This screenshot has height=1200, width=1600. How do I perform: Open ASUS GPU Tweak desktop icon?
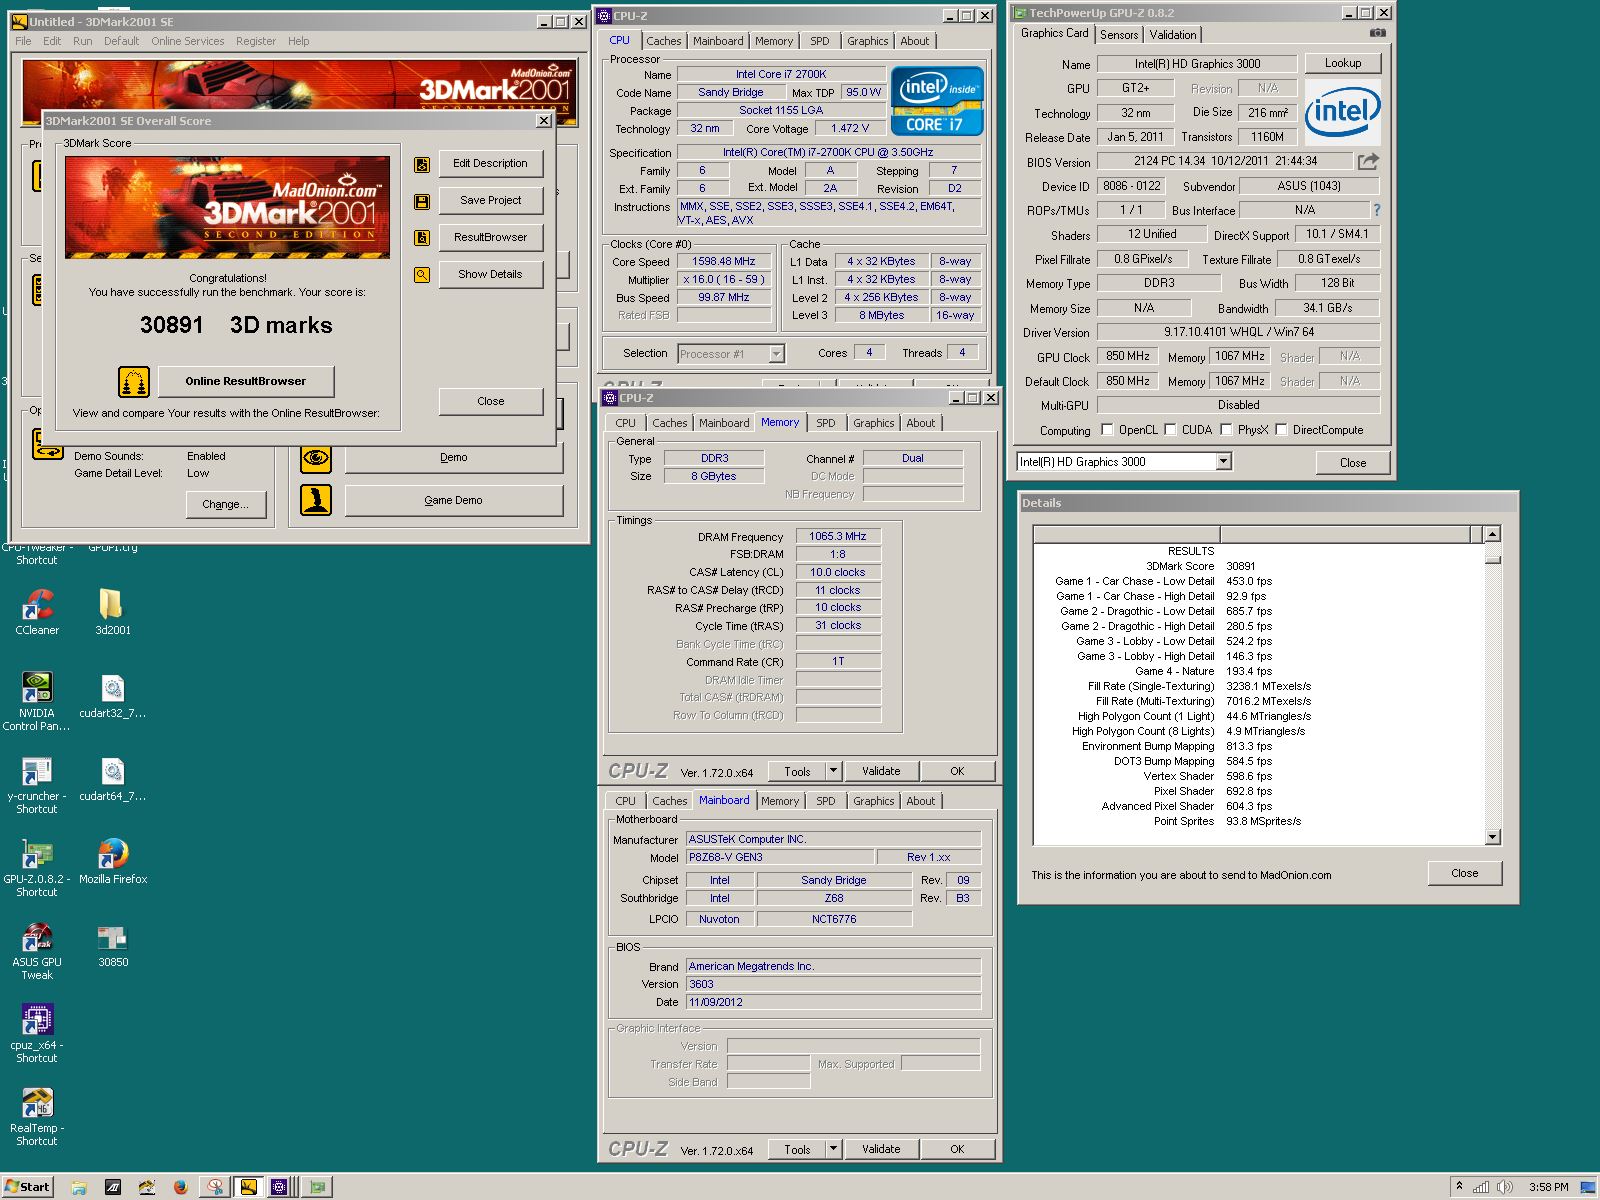[37, 950]
